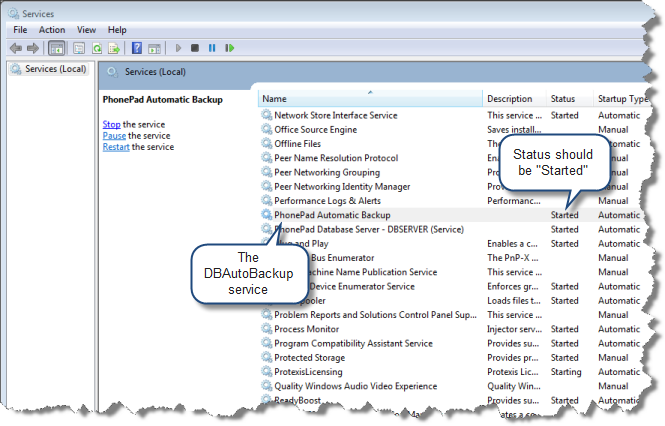Select the ProtexisLicensing service

tap(308, 372)
